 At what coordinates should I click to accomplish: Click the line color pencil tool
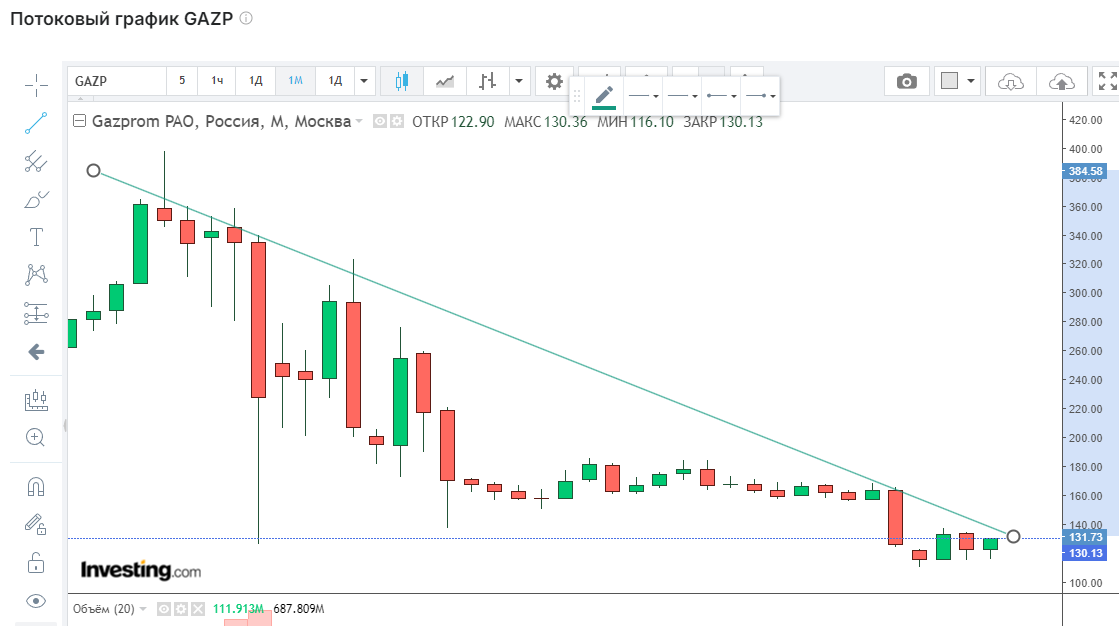(604, 96)
